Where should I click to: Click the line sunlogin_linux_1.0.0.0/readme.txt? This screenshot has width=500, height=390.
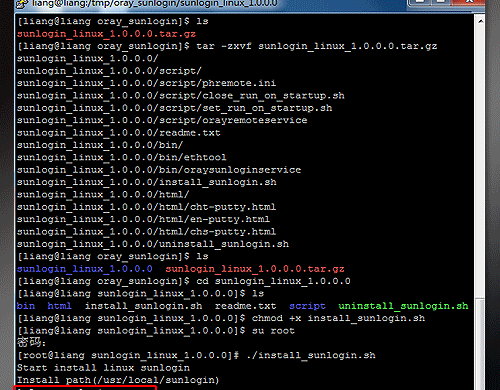pyautogui.click(x=119, y=133)
